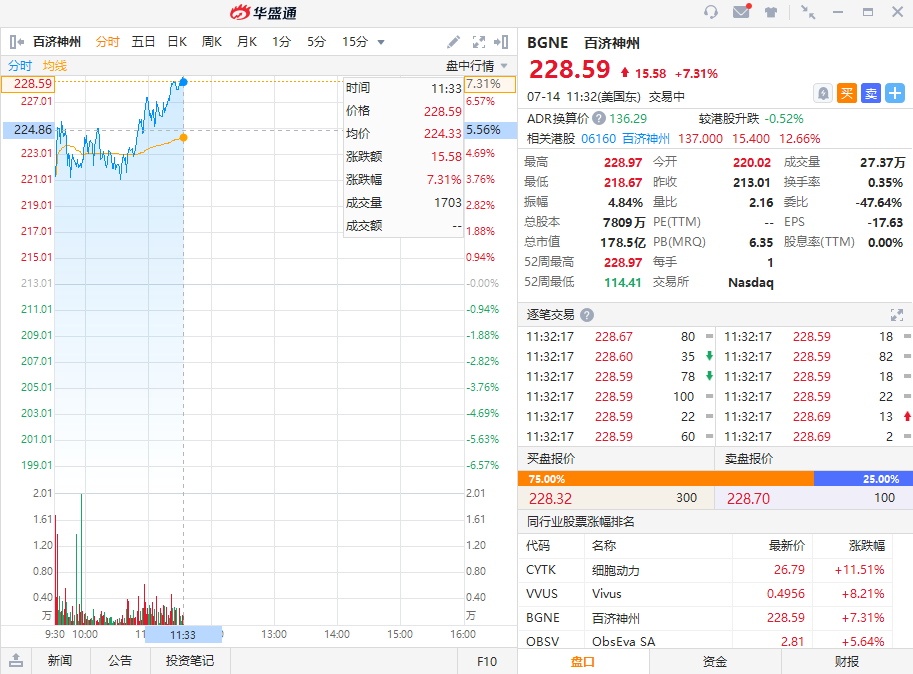The height and width of the screenshot is (674, 913).
Task: Click the 11:33 time marker on axis
Action: click(183, 634)
